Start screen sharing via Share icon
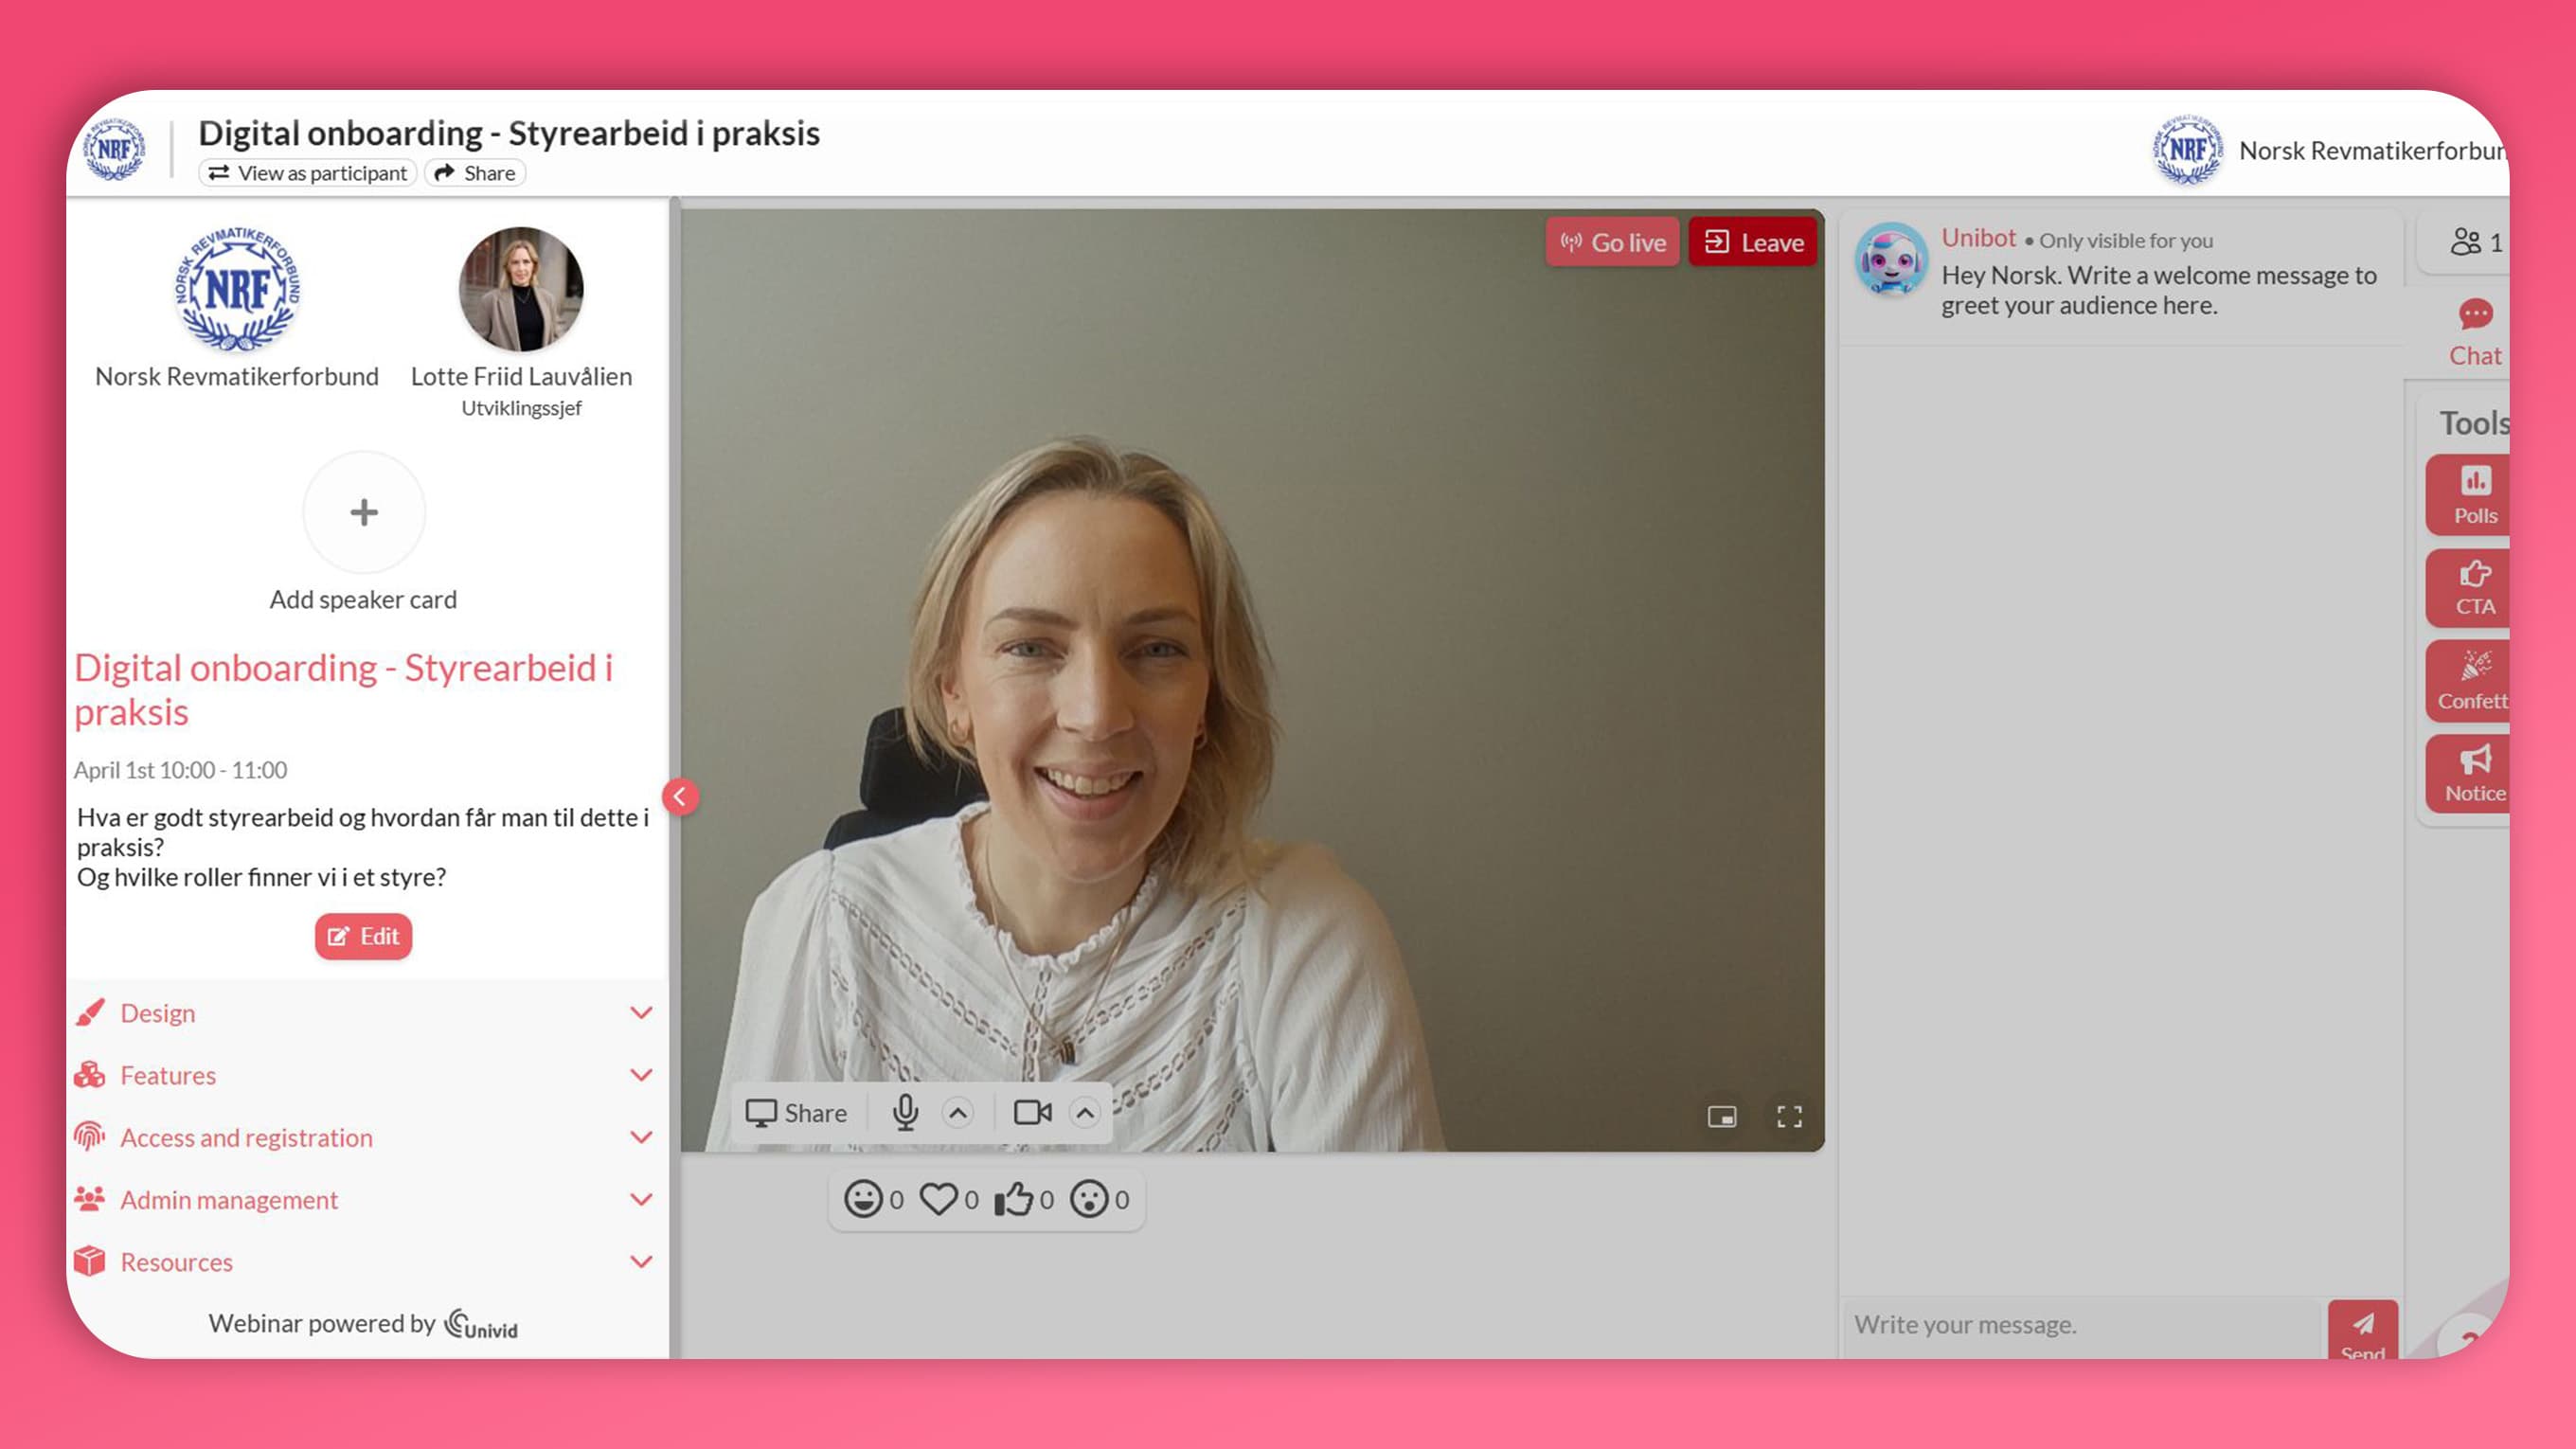Image resolution: width=2576 pixels, height=1449 pixels. click(796, 1112)
